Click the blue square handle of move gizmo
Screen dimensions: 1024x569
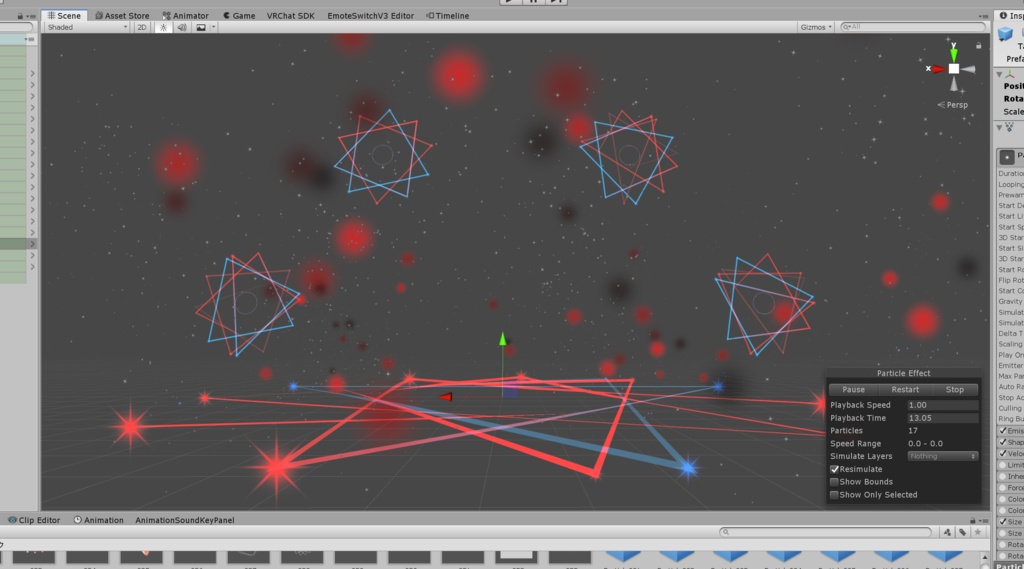(510, 390)
